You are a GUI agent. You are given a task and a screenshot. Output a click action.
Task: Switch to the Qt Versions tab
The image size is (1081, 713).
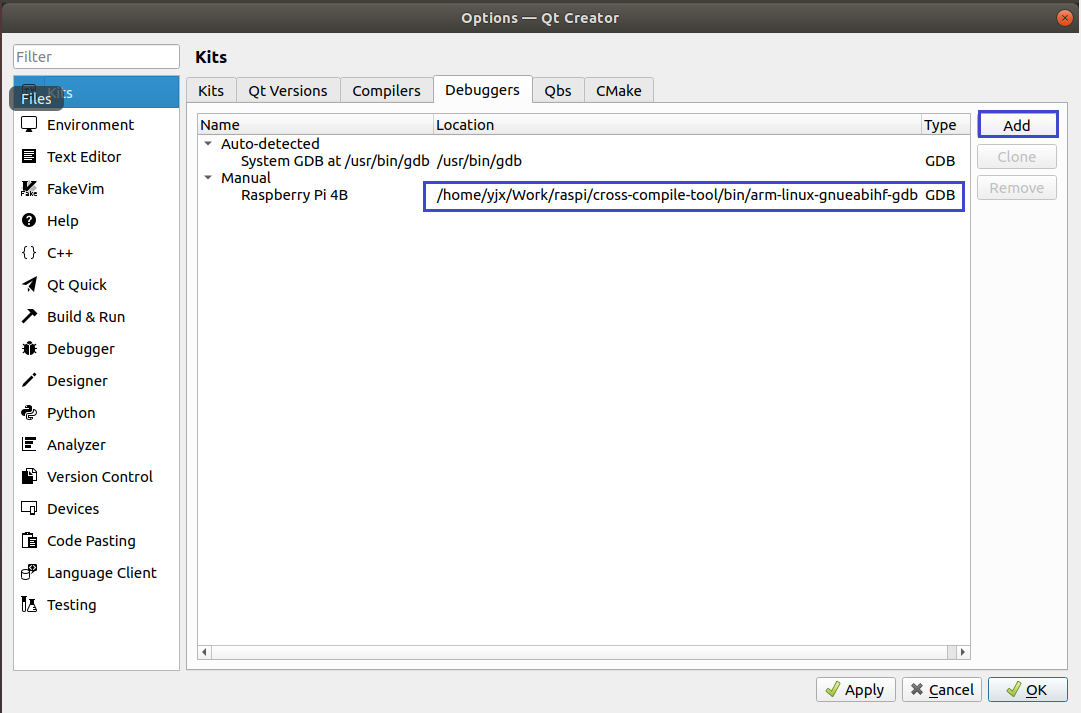pos(287,90)
